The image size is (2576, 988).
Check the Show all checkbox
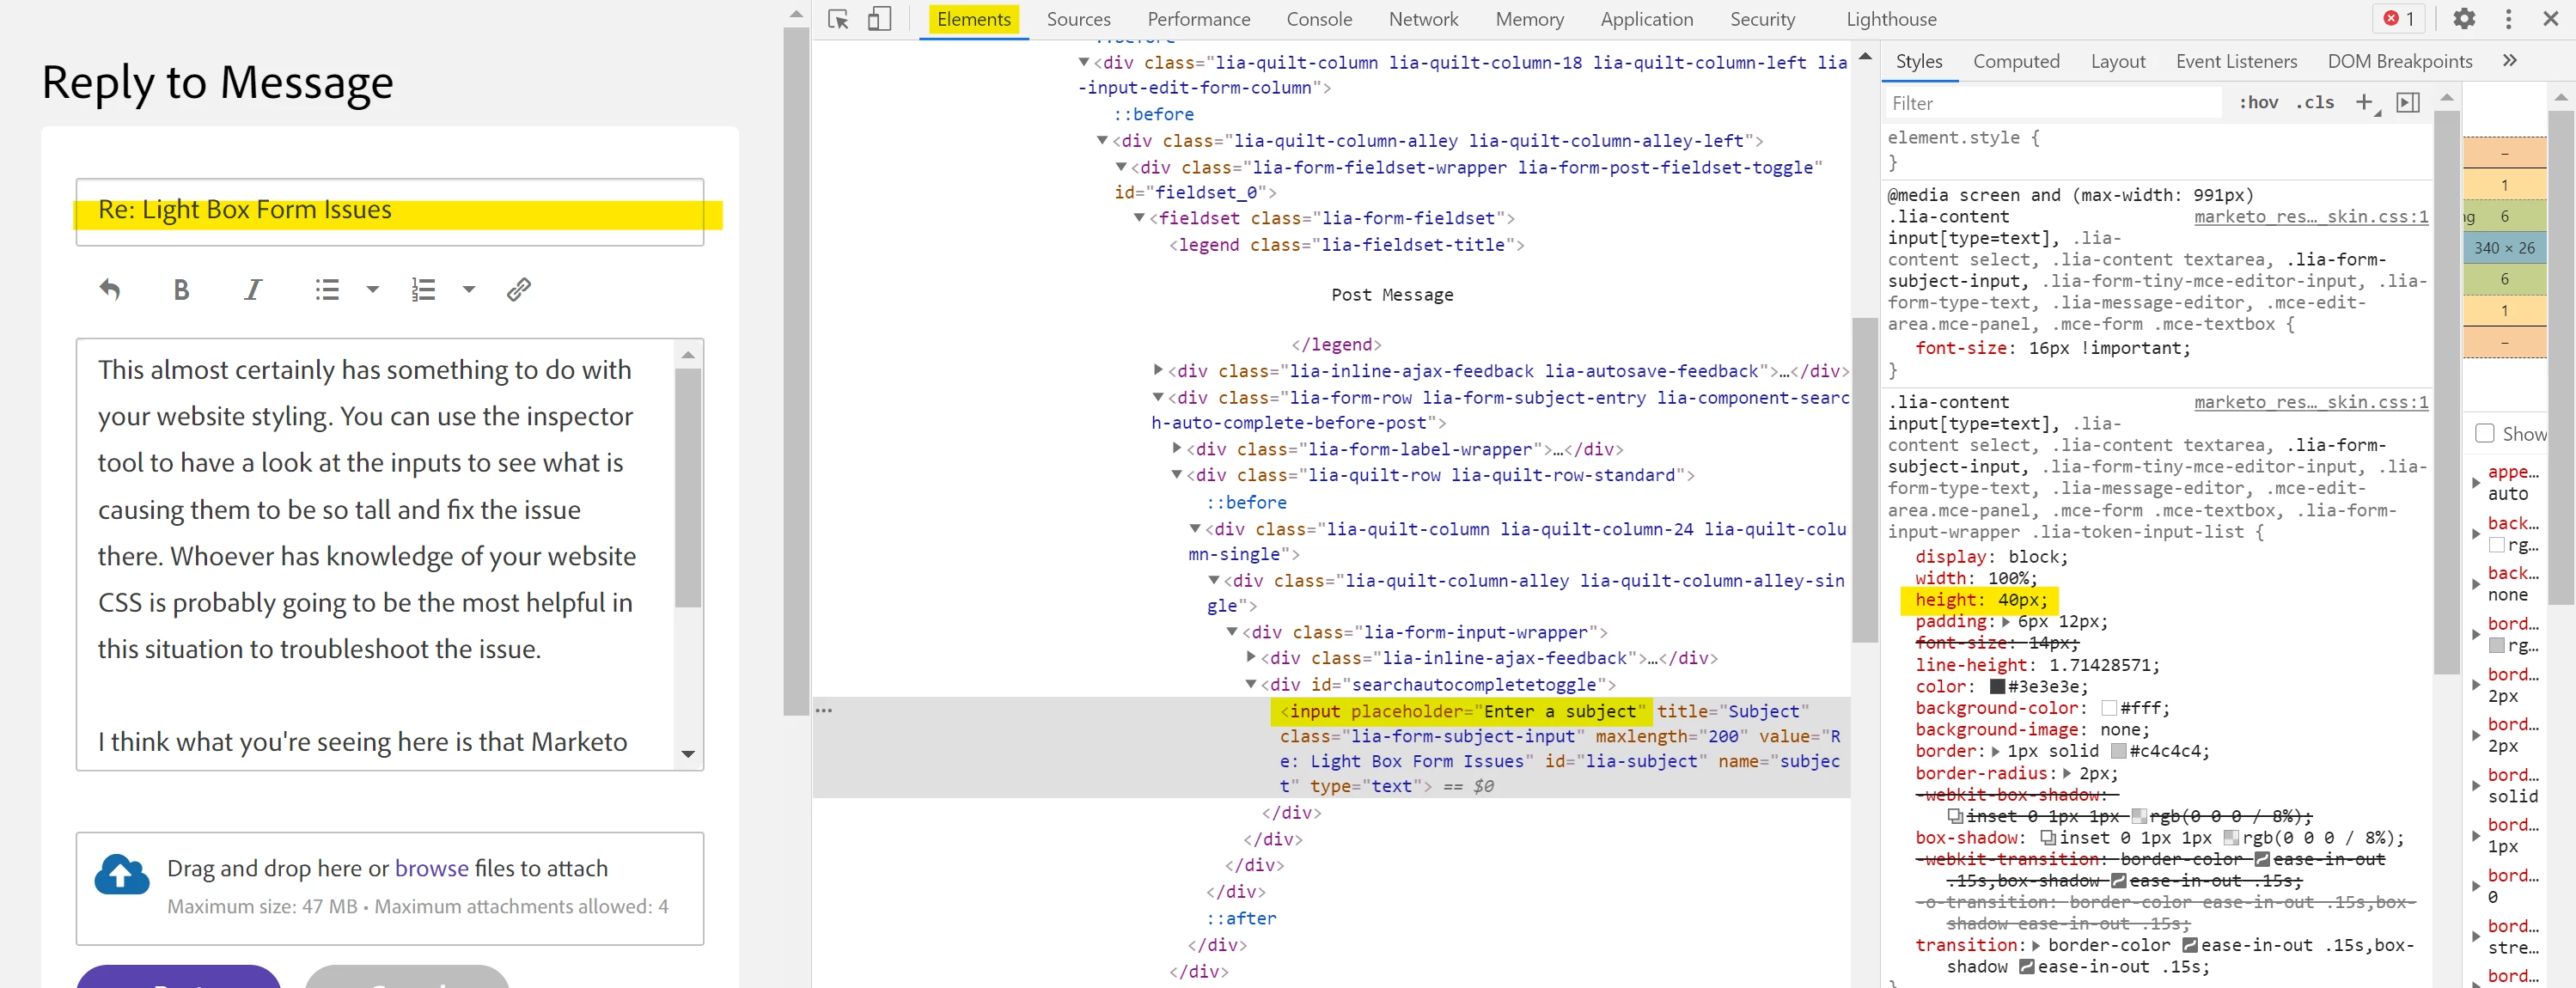(x=2484, y=433)
